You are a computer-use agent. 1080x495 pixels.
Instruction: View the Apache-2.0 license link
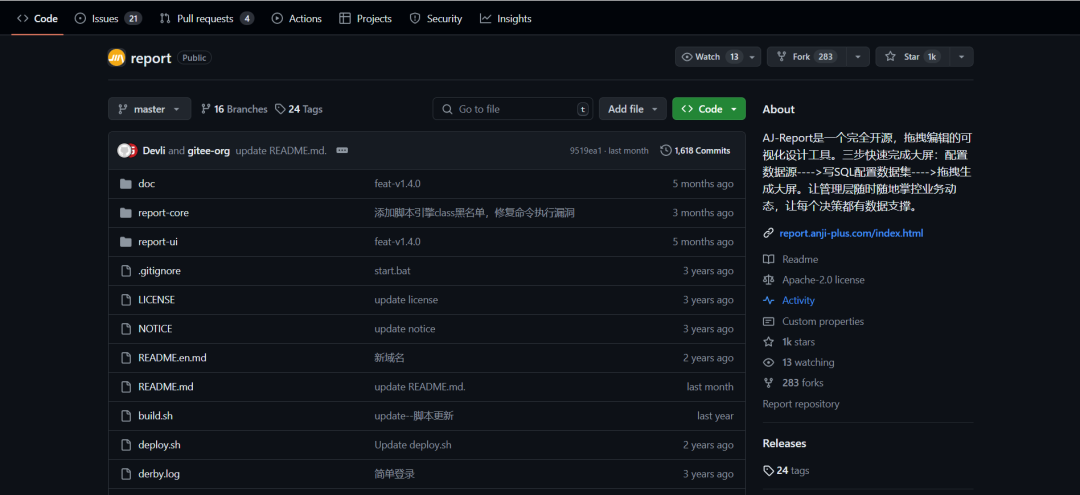[x=823, y=280]
